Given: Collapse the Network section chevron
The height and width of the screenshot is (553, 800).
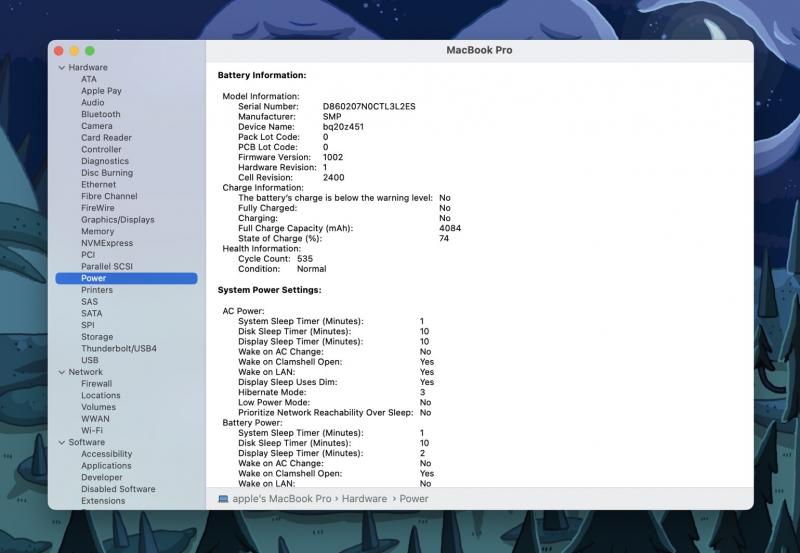Looking at the screenshot, I should pyautogui.click(x=62, y=372).
